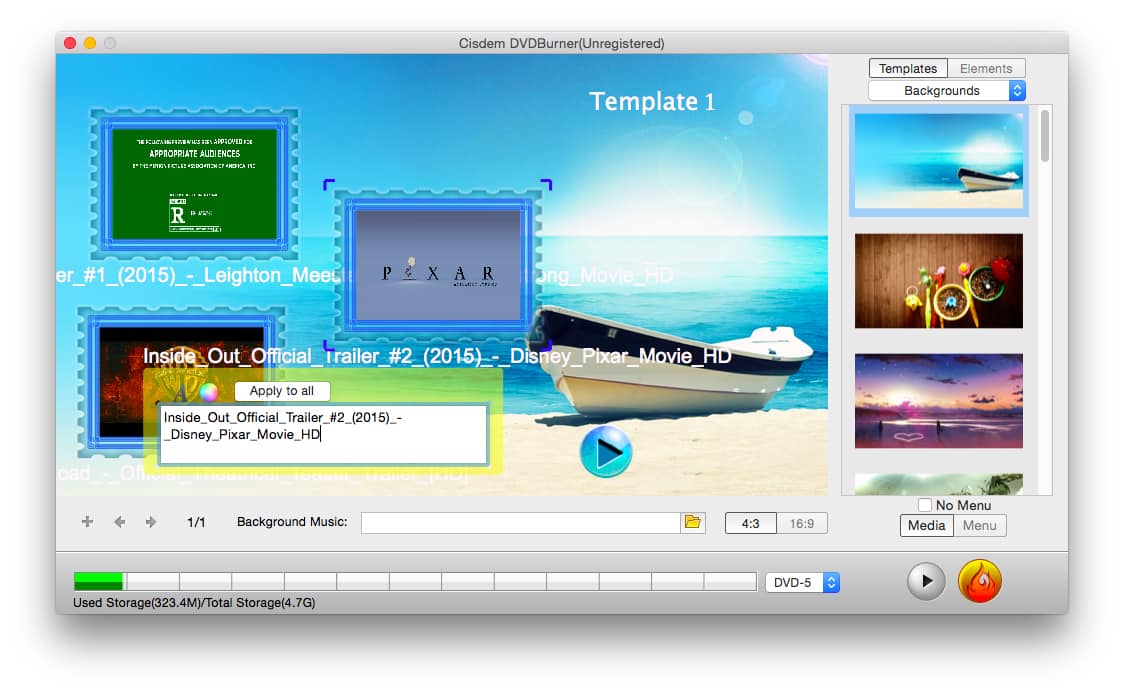Click the Template 1 title text

coord(652,102)
